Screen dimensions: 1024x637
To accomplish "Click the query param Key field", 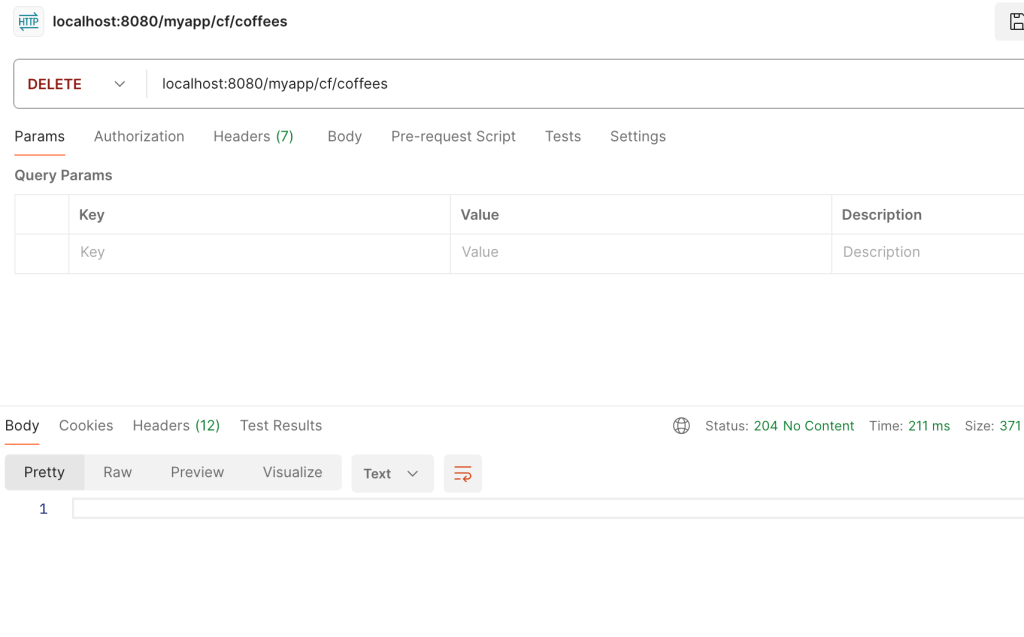I will click(x=258, y=253).
